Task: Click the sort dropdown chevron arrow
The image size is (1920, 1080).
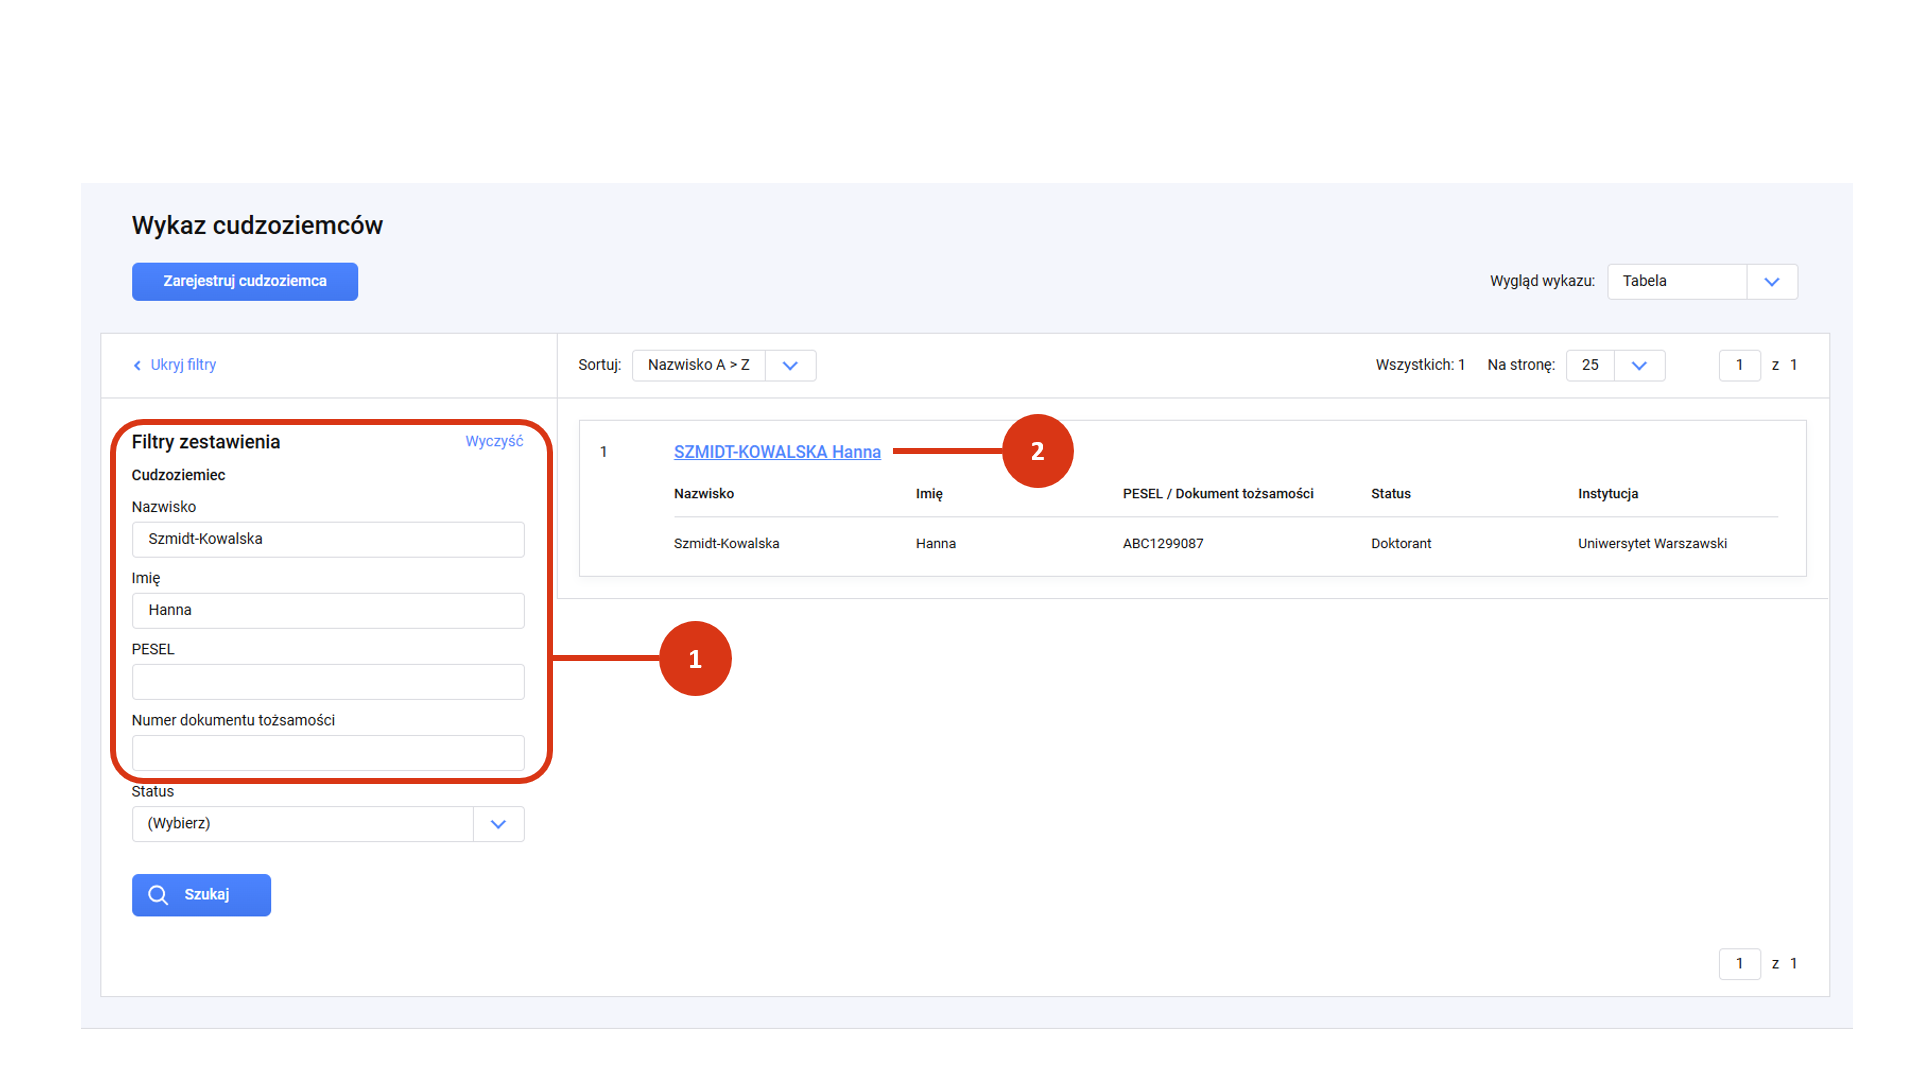Action: 790,366
